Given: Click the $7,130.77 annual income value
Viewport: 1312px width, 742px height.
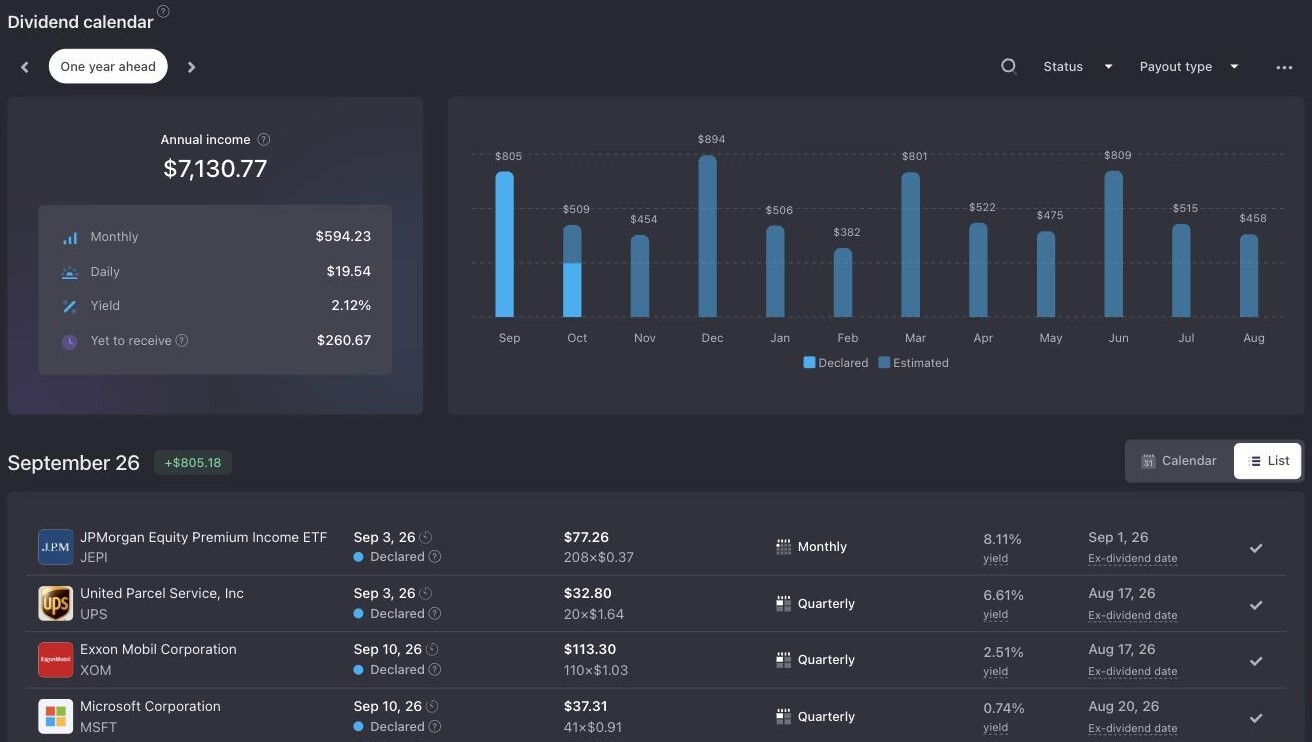Looking at the screenshot, I should pos(216,168).
